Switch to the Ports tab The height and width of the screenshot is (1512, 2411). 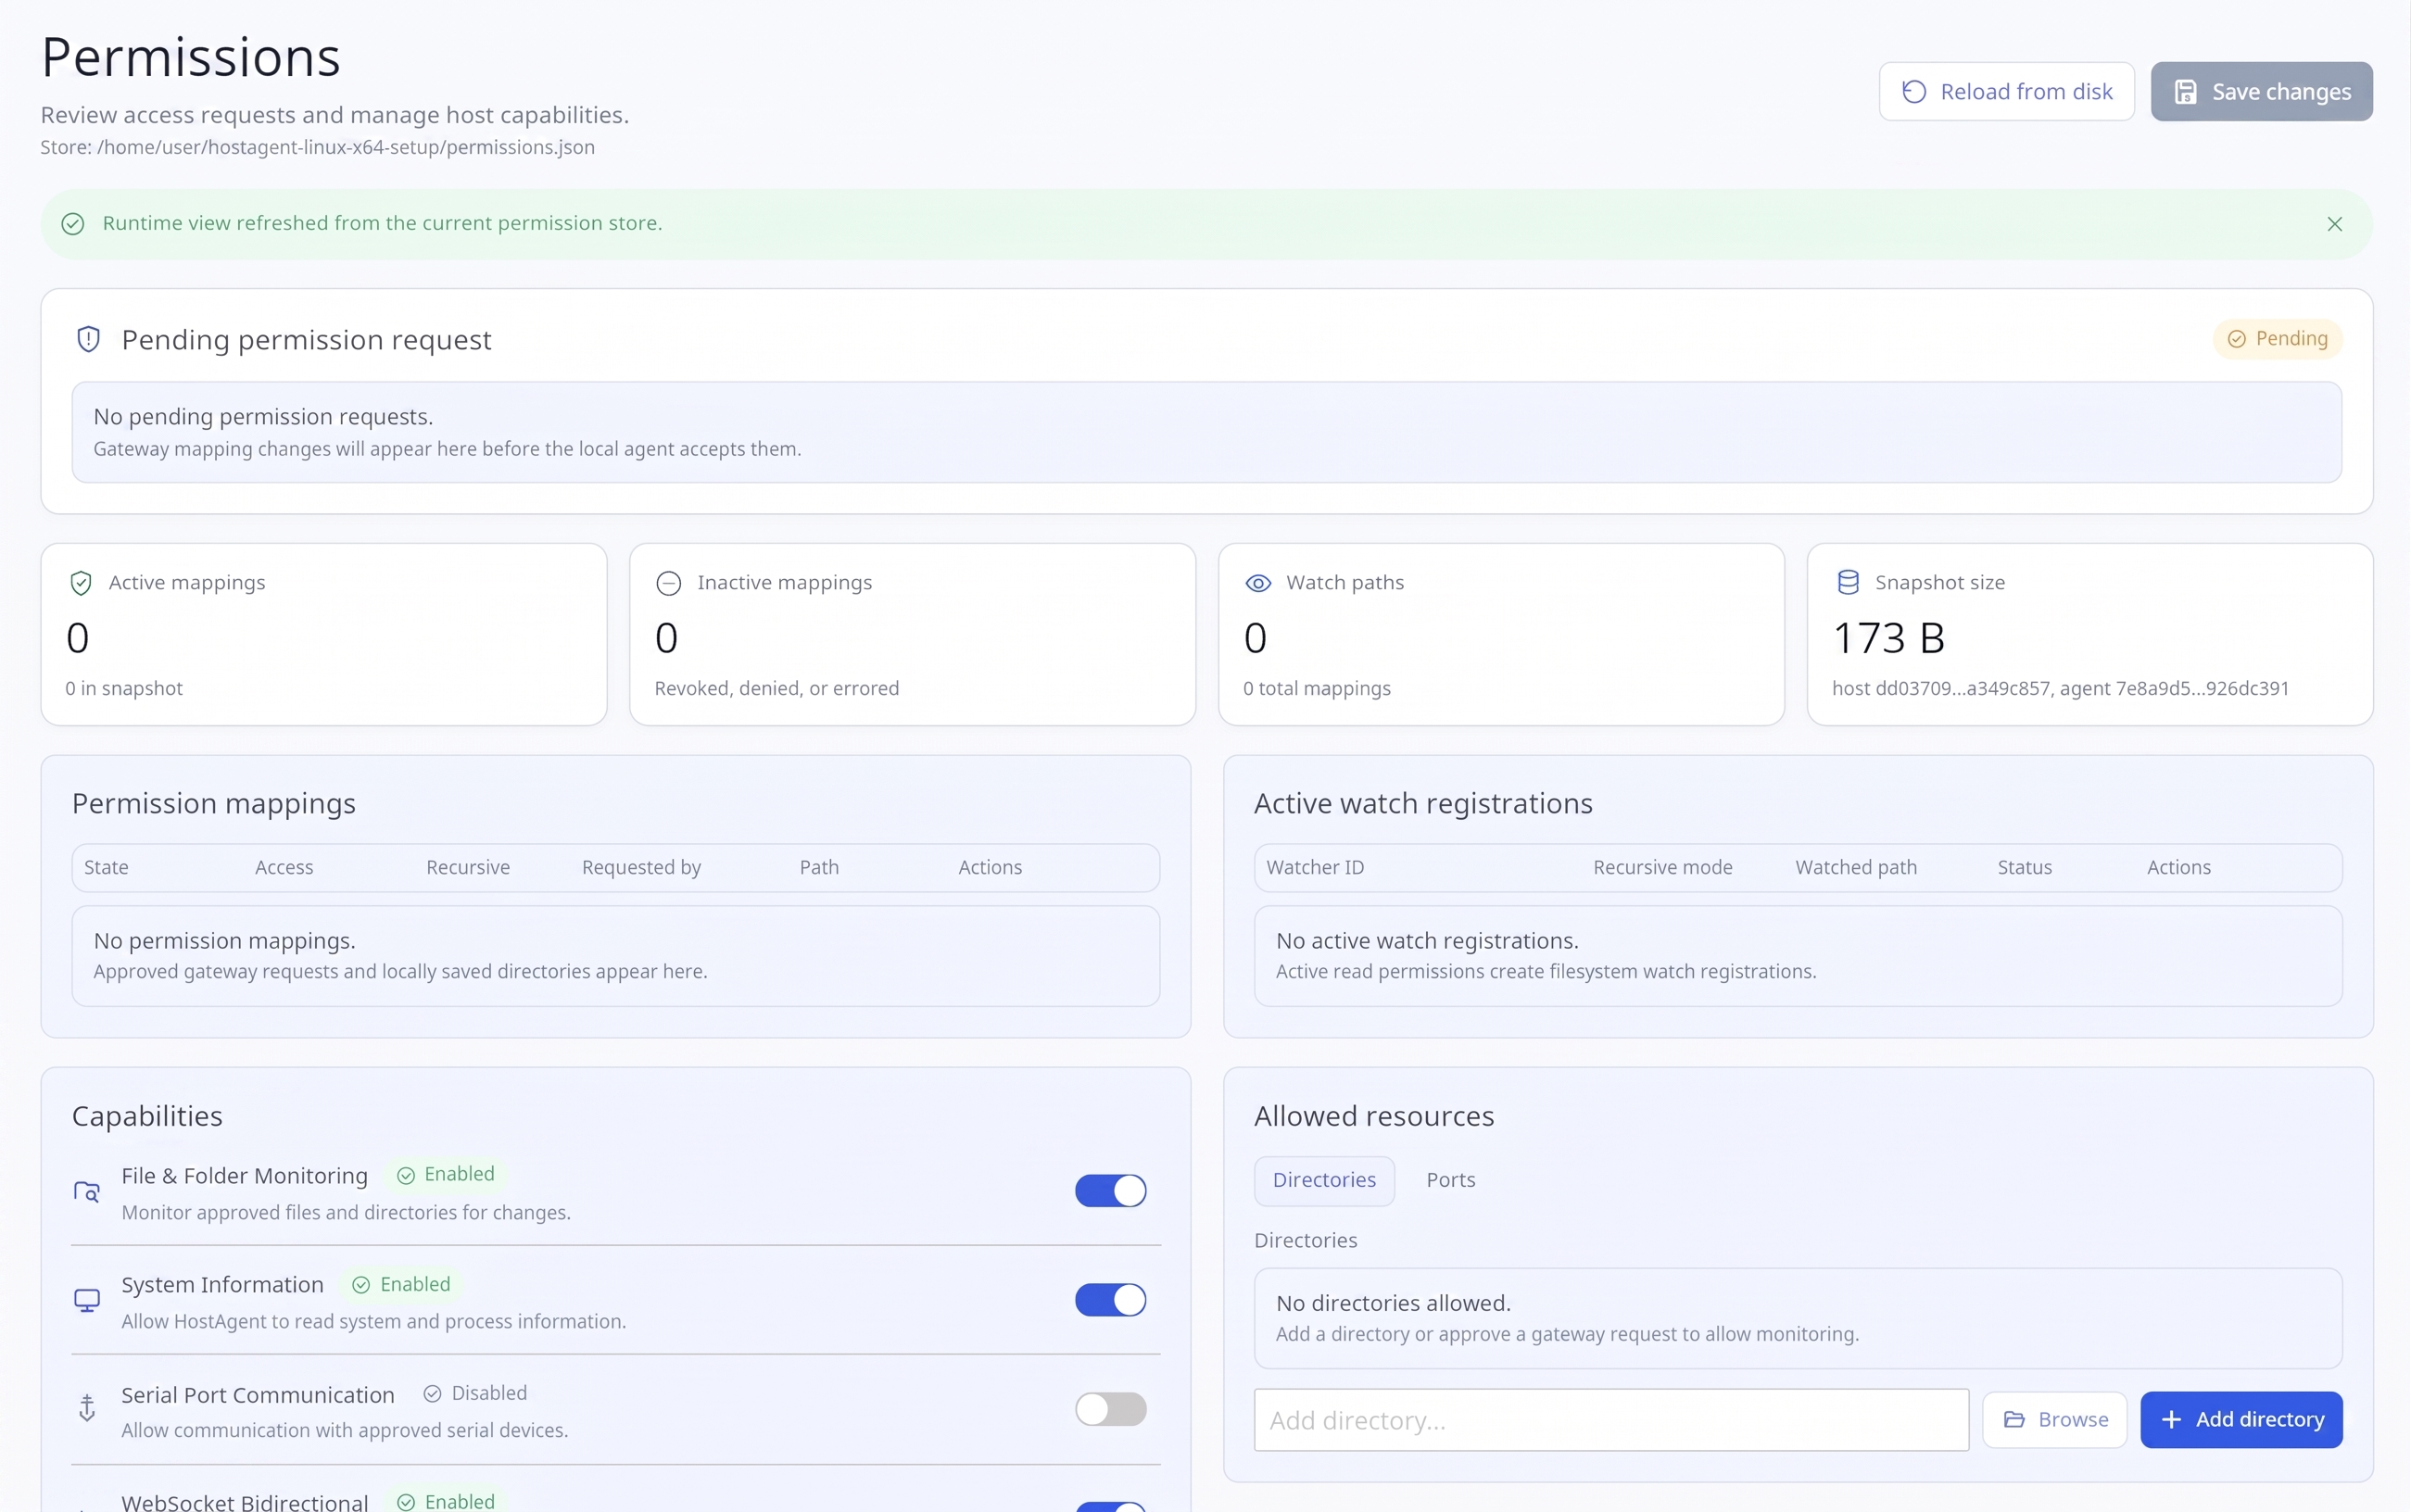(1450, 1180)
